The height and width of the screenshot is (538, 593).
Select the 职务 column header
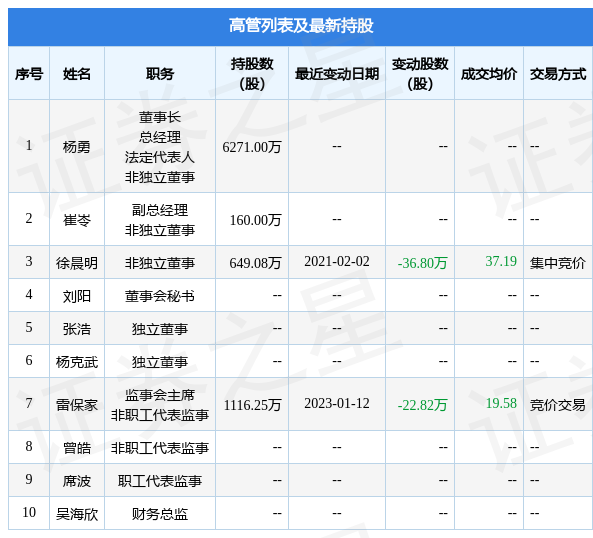click(160, 74)
